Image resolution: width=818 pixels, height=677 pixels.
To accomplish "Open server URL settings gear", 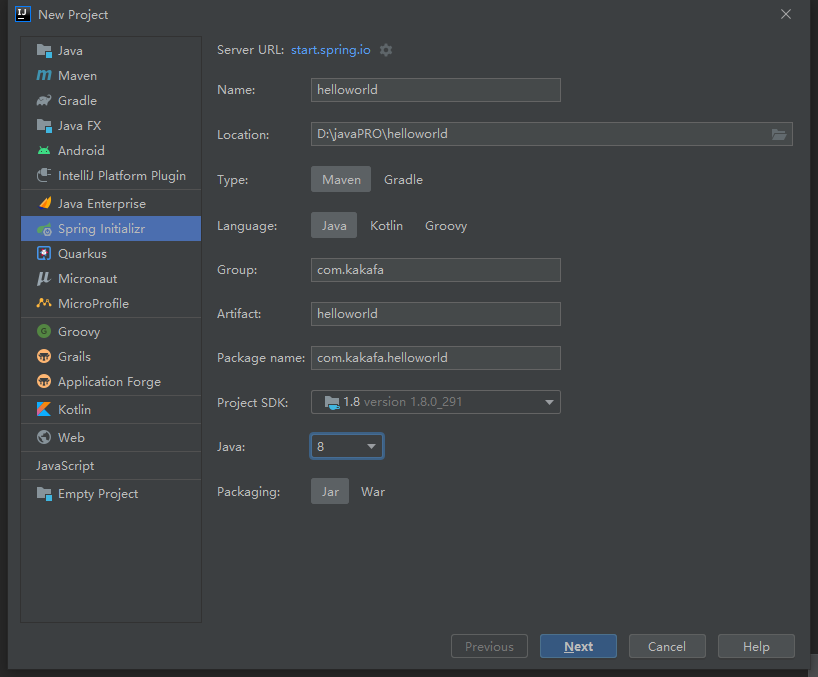I will (x=386, y=50).
